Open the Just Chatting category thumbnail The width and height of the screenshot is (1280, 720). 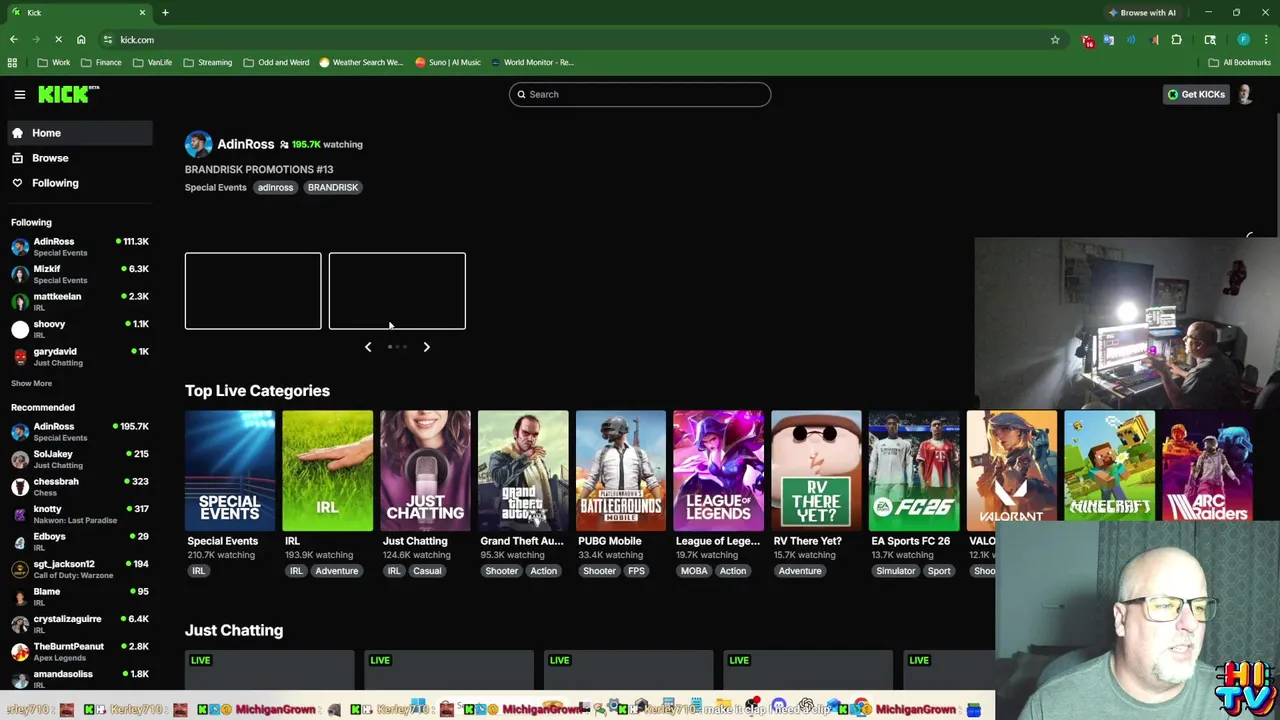[x=425, y=470]
